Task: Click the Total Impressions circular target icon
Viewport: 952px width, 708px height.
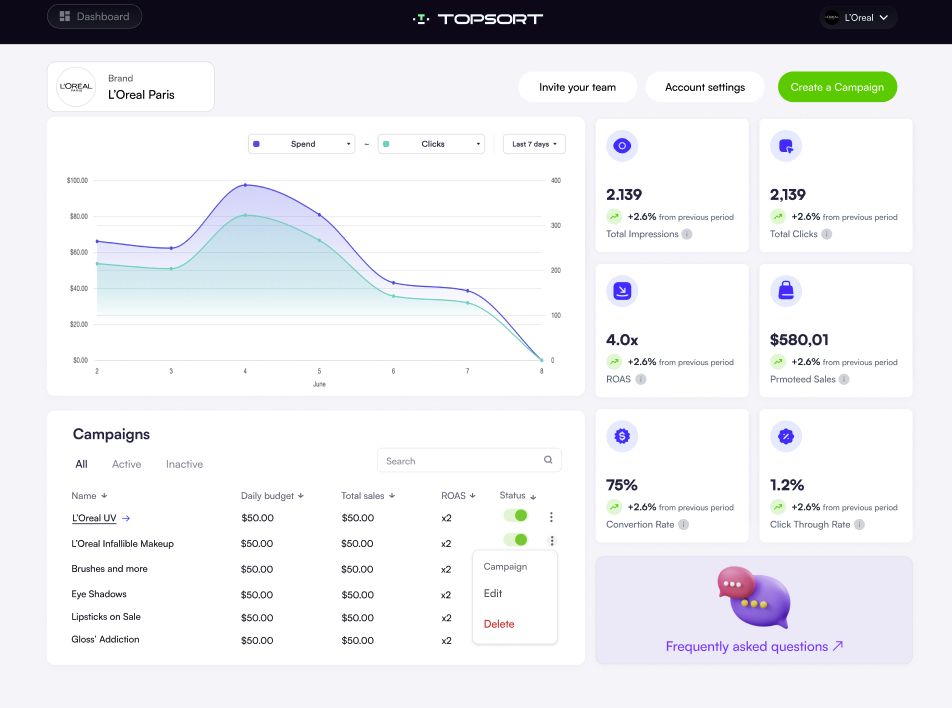Action: coord(622,146)
